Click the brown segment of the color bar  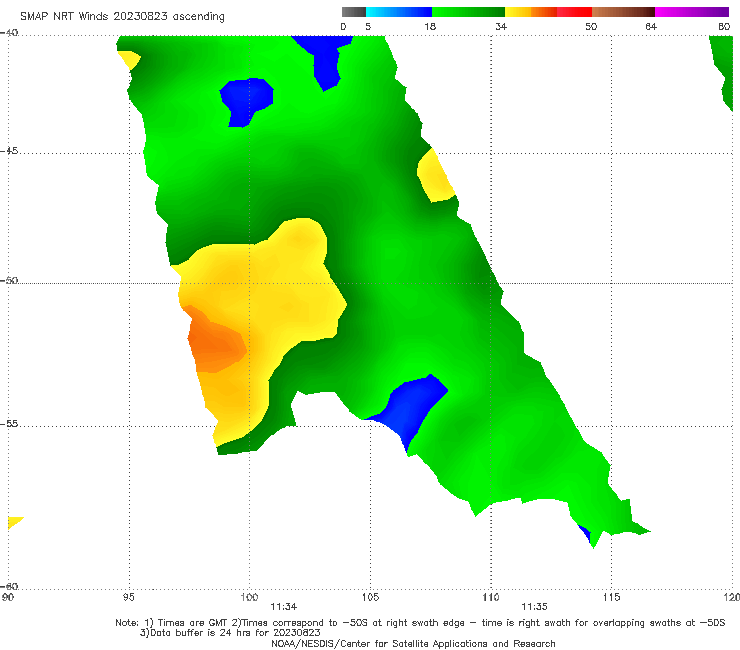pyautogui.click(x=623, y=12)
